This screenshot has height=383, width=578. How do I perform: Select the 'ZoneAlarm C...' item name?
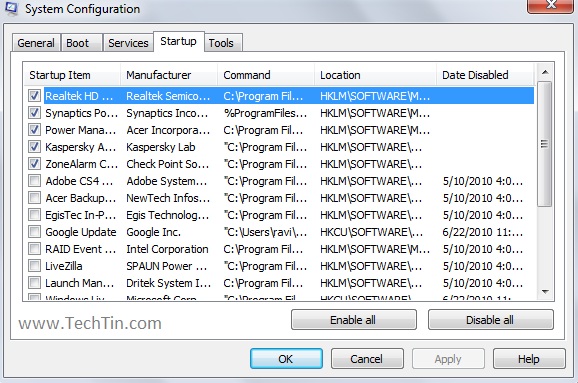pyautogui.click(x=81, y=164)
